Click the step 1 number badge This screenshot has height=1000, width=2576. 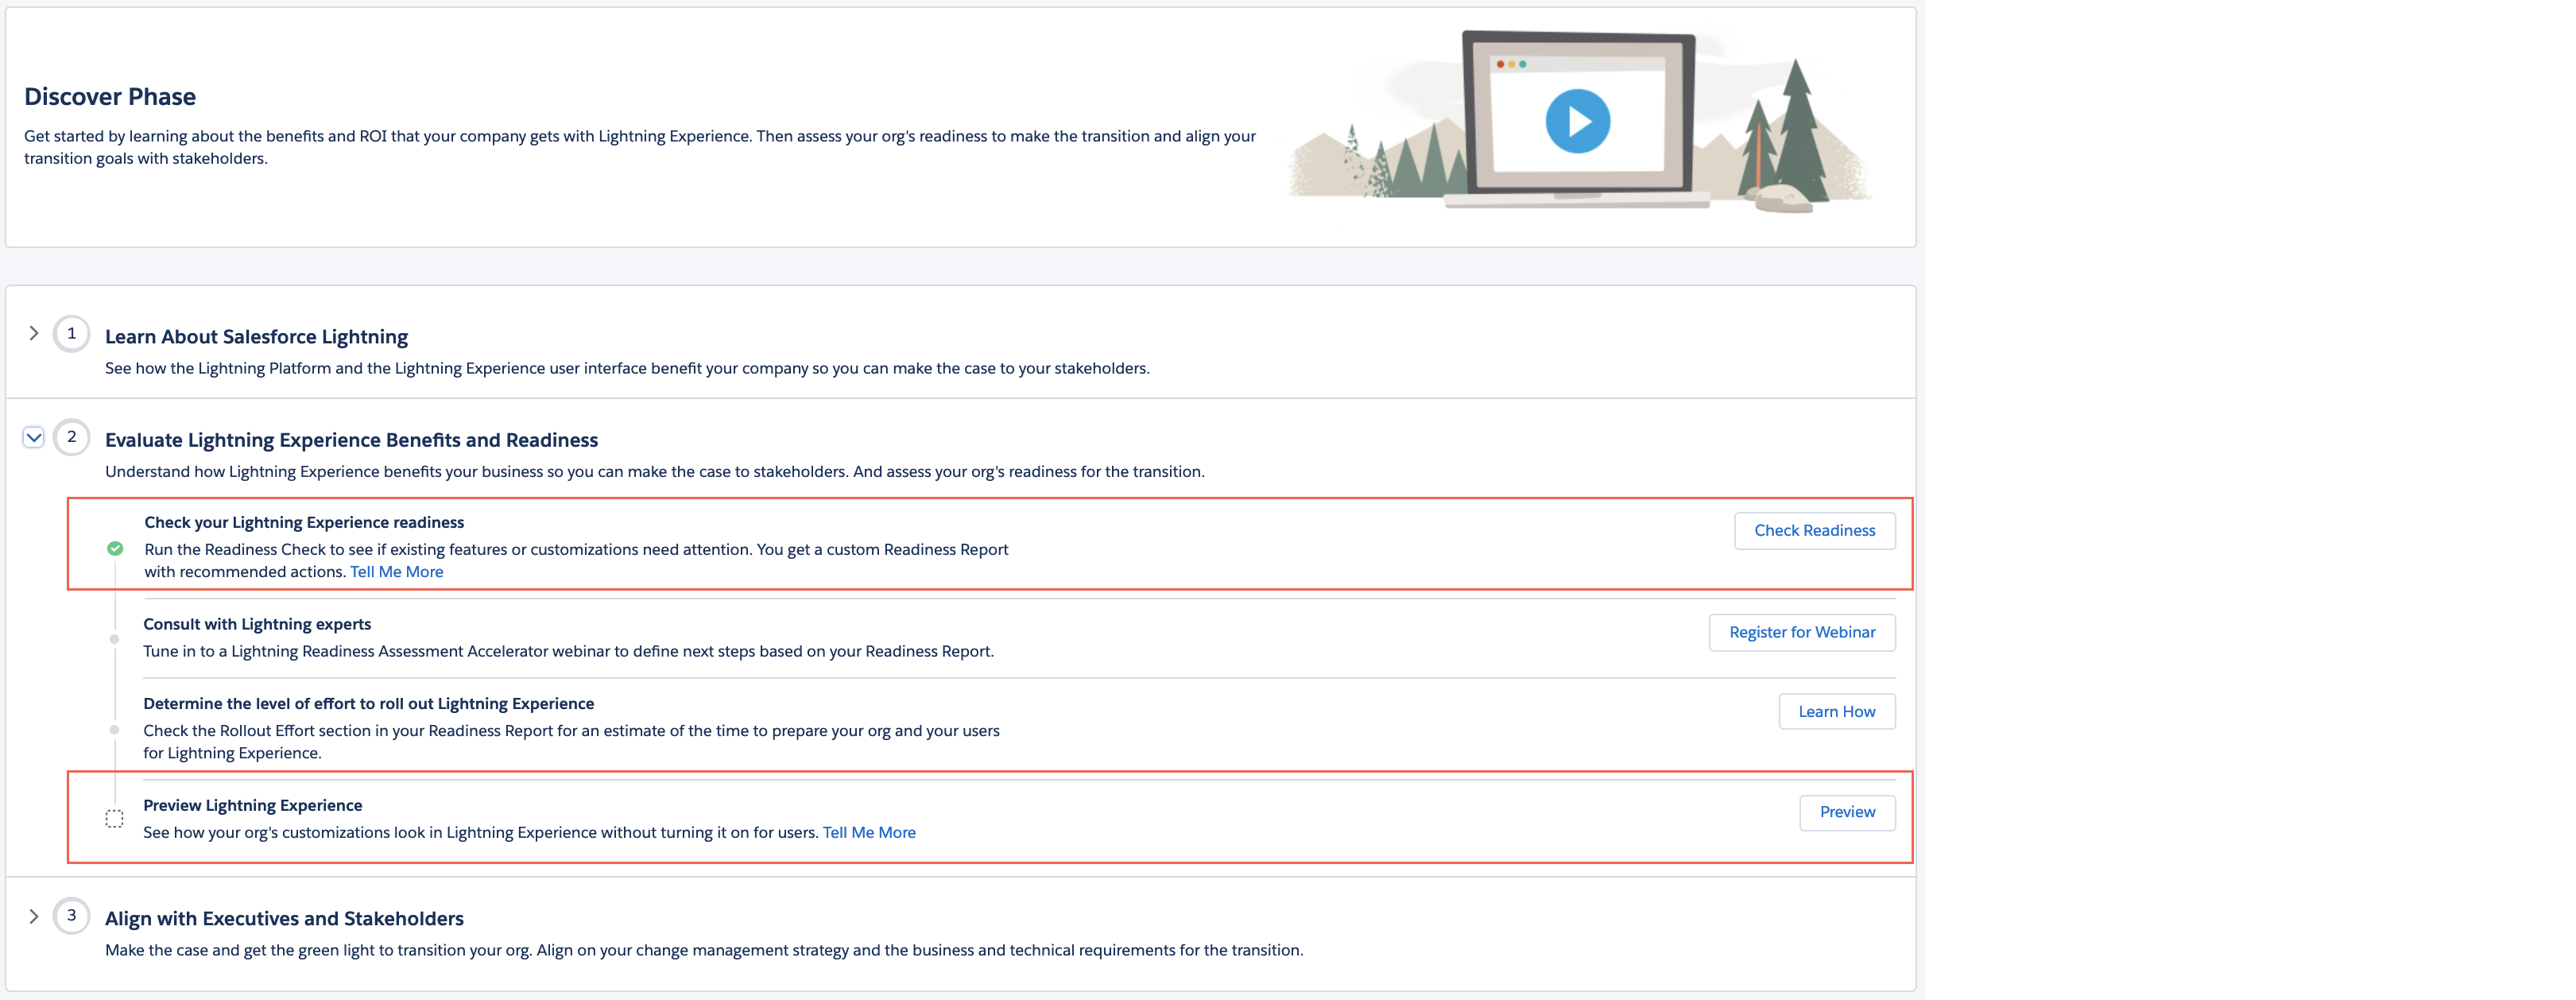pos(71,333)
